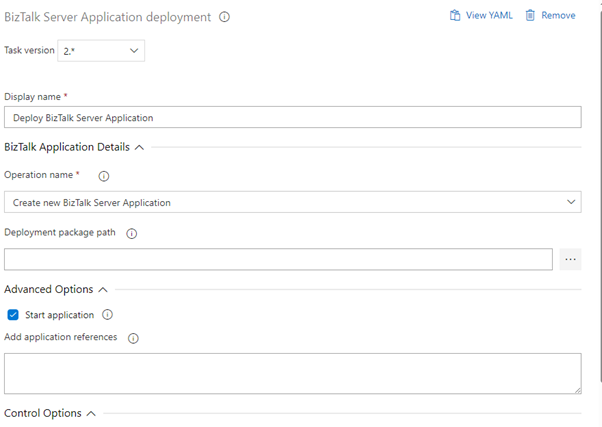
Task: Collapse the Control Options section
Action: point(91,413)
